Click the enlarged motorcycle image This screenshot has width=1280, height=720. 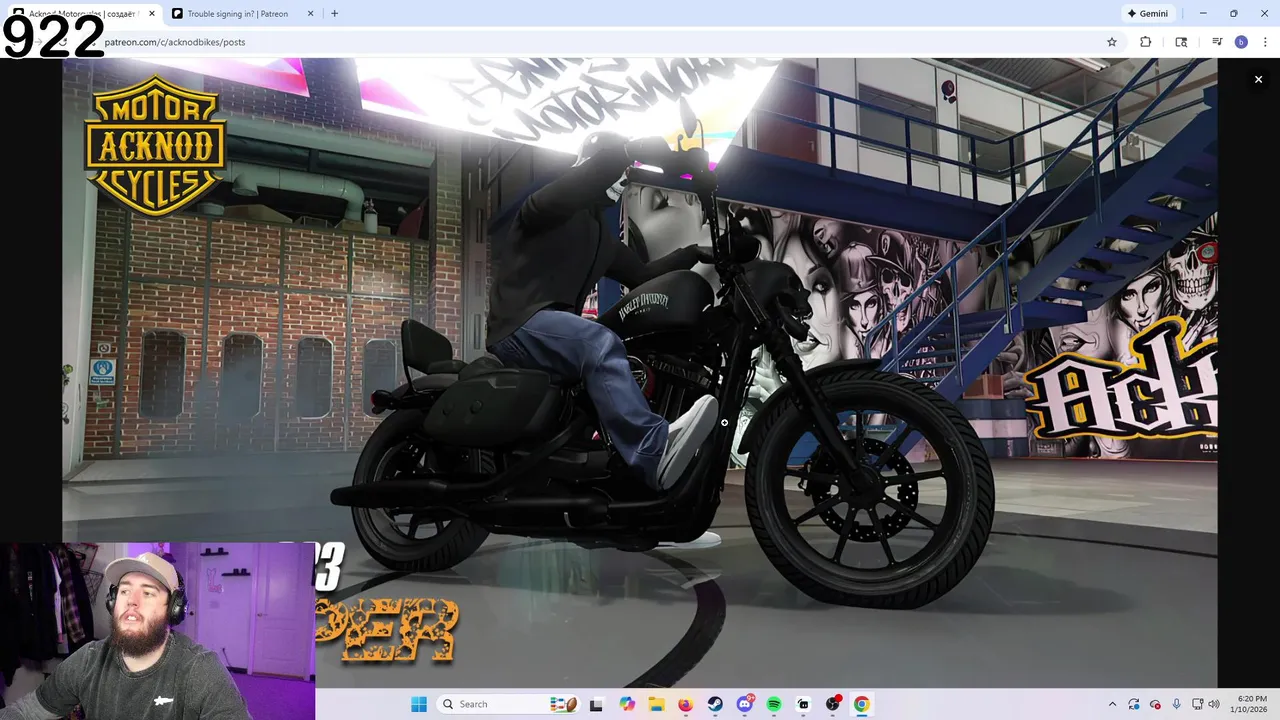pos(640,372)
